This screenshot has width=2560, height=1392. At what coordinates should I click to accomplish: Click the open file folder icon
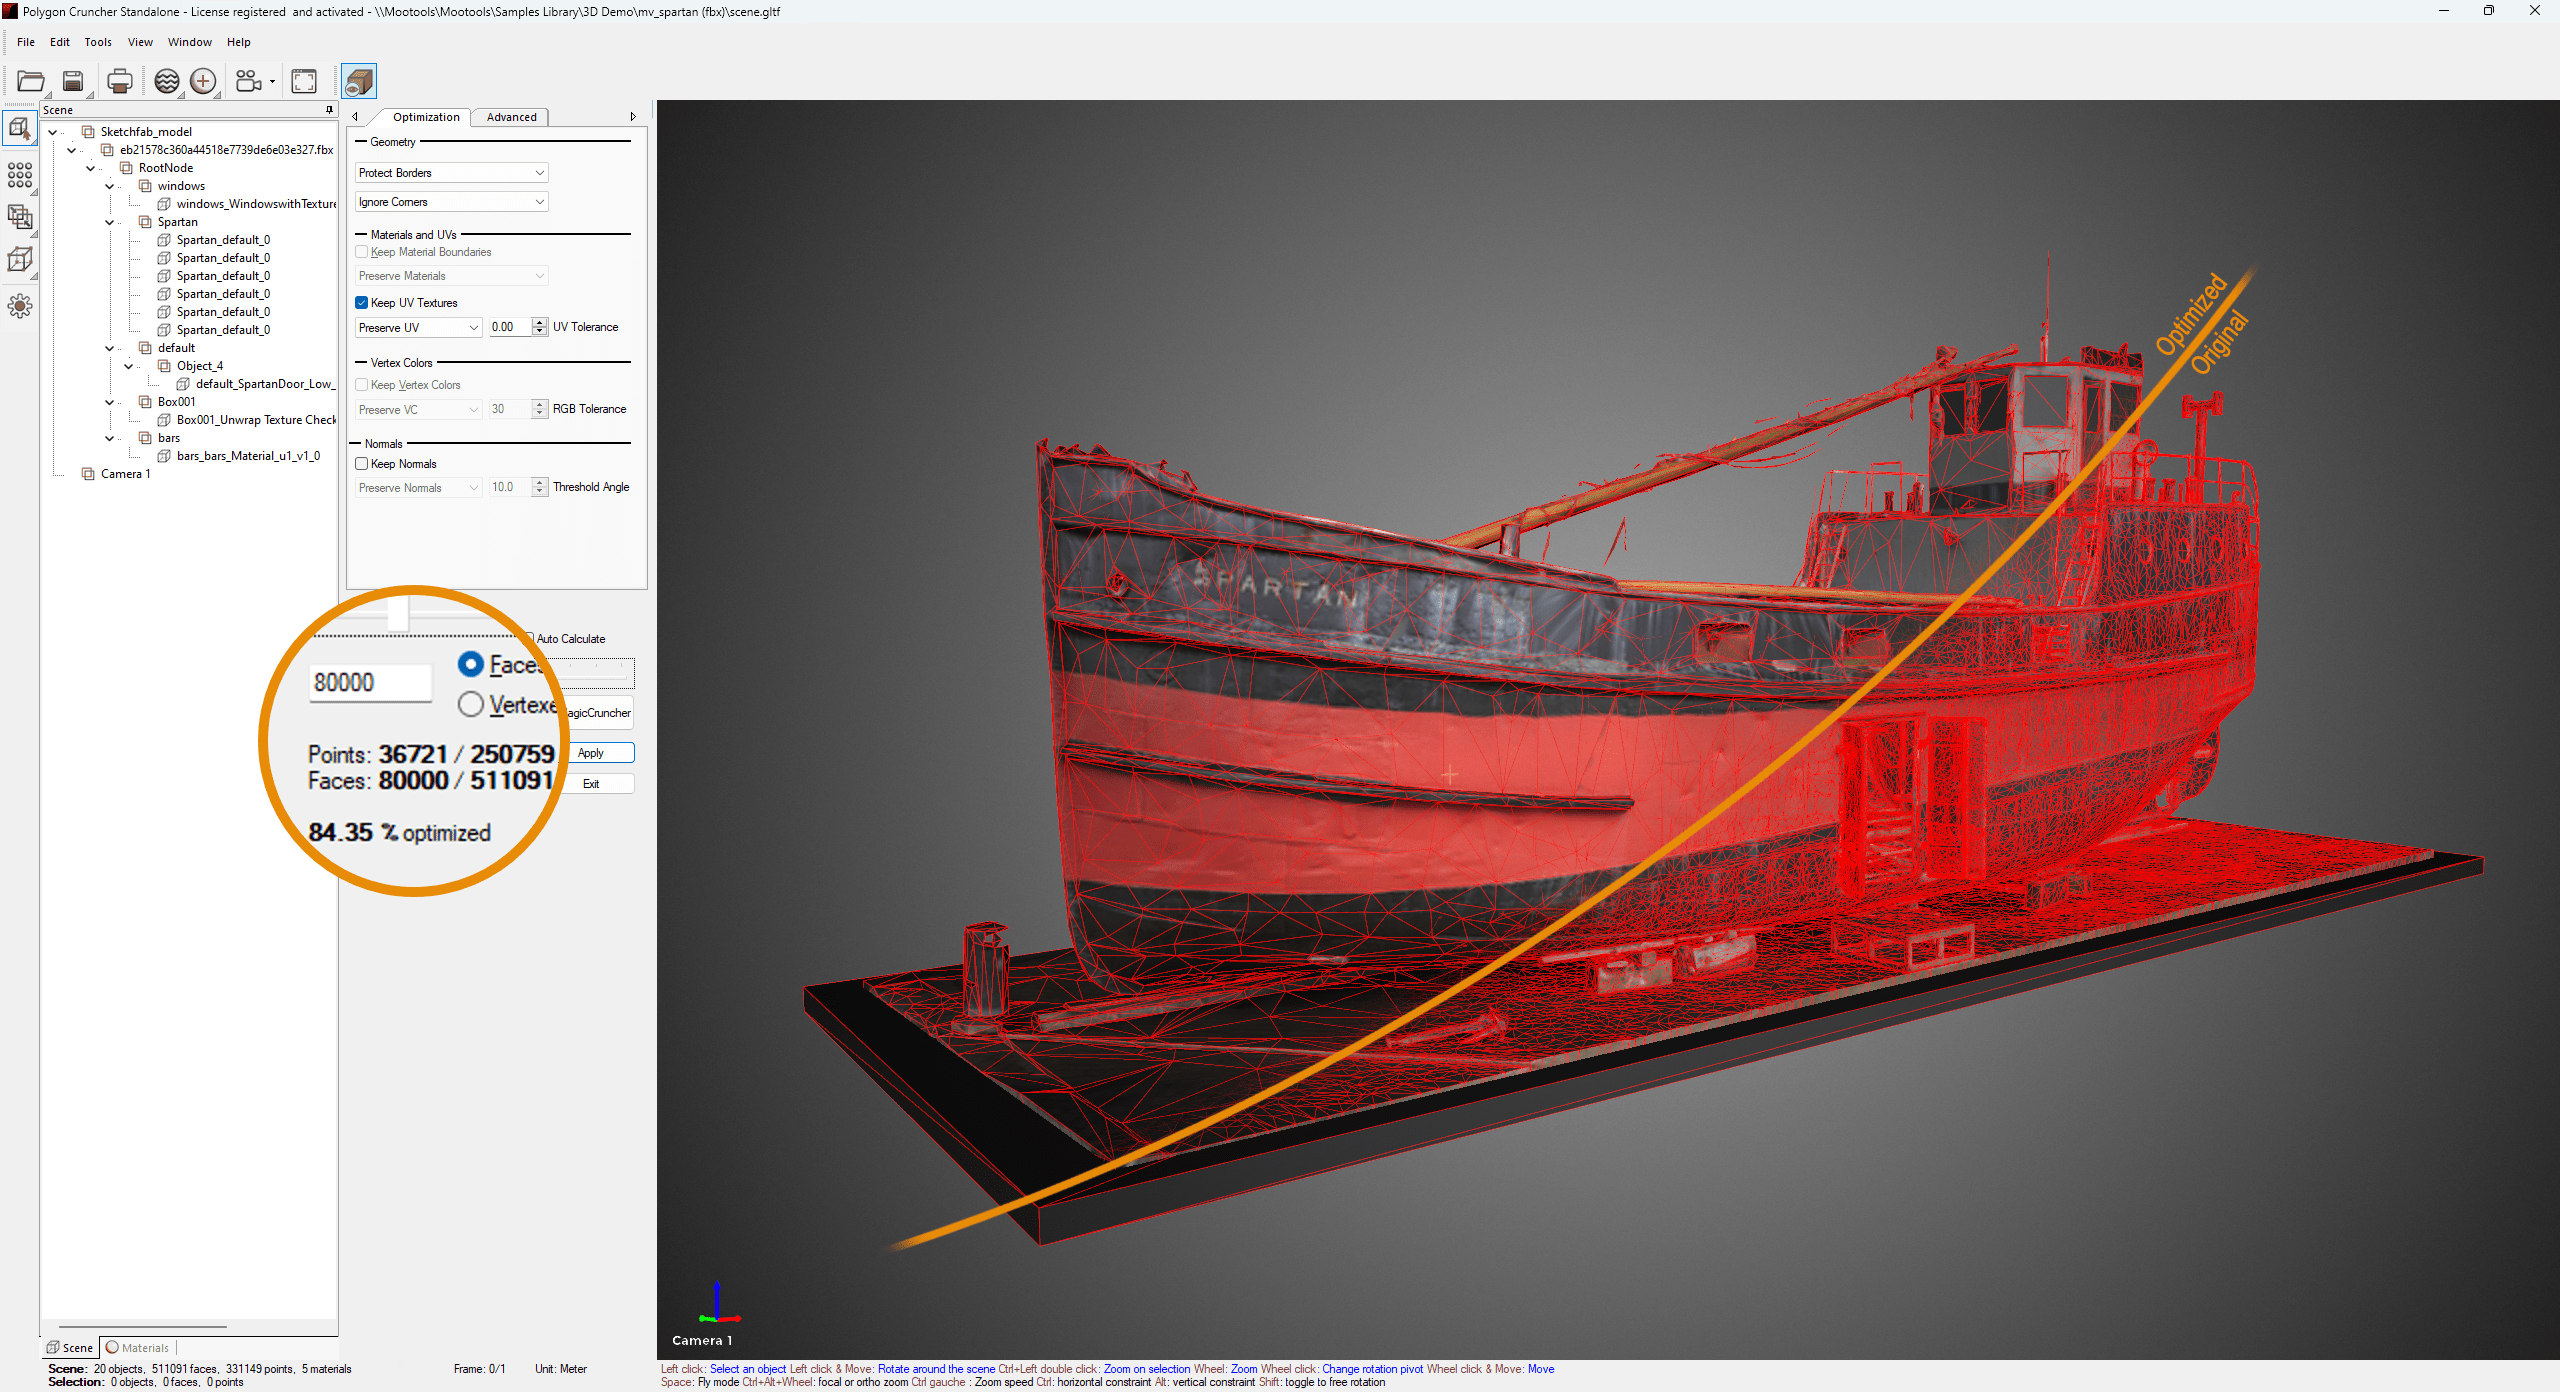(x=31, y=81)
